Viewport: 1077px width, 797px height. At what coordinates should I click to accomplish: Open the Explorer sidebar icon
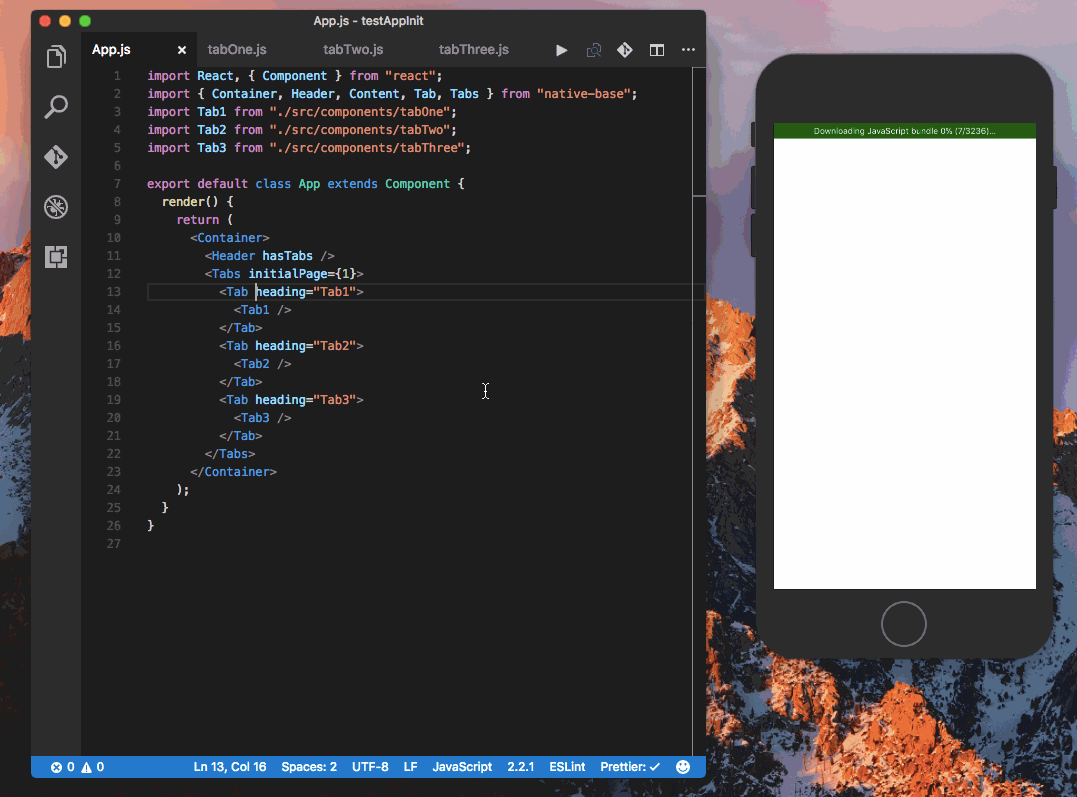(x=55, y=57)
